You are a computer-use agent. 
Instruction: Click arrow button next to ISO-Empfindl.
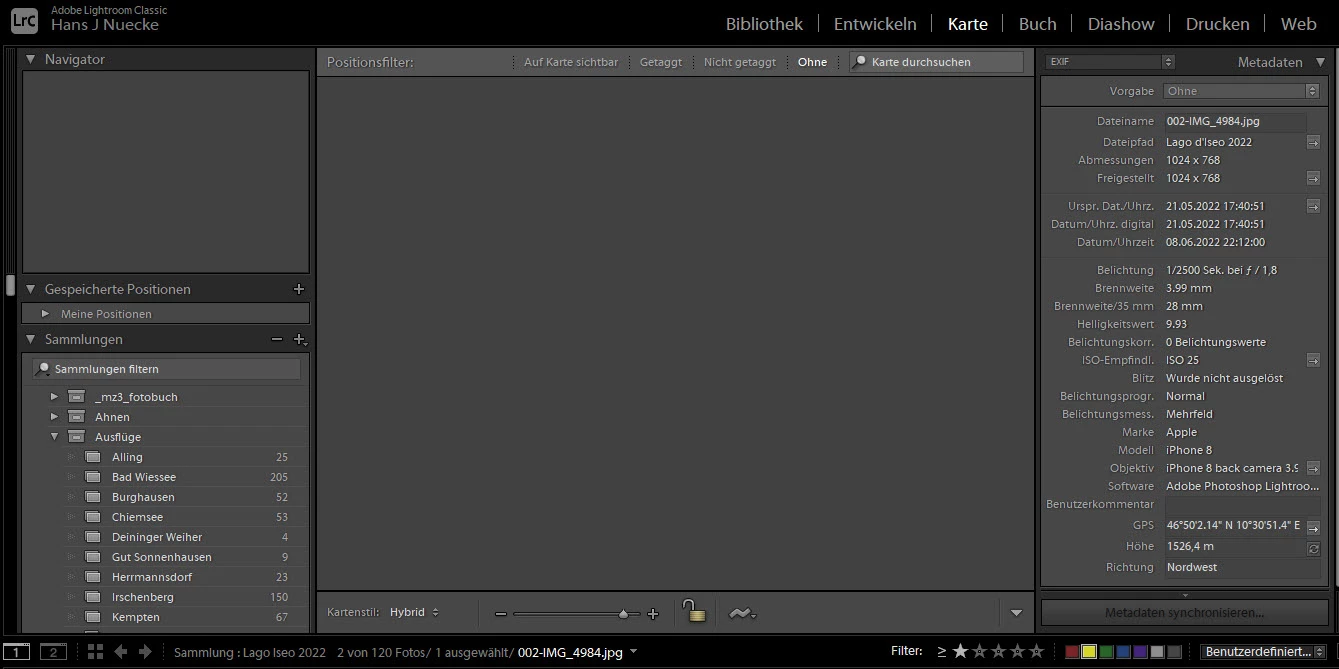(x=1313, y=360)
